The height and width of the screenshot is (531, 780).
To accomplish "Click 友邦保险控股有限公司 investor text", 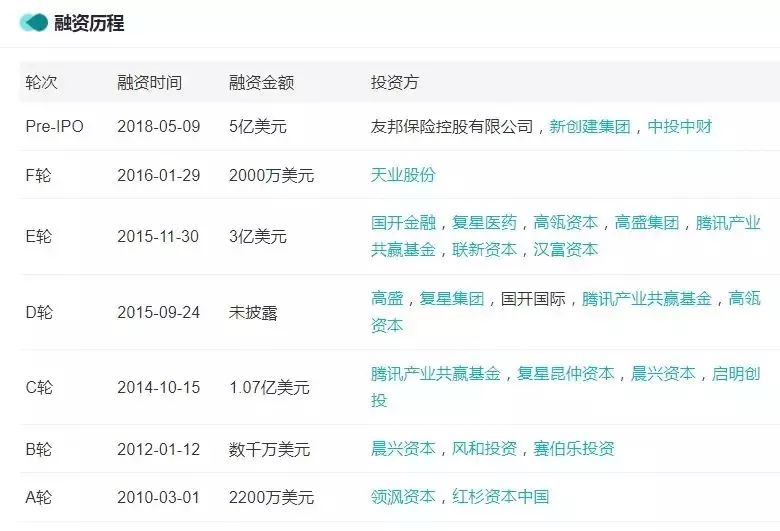I will [x=452, y=126].
